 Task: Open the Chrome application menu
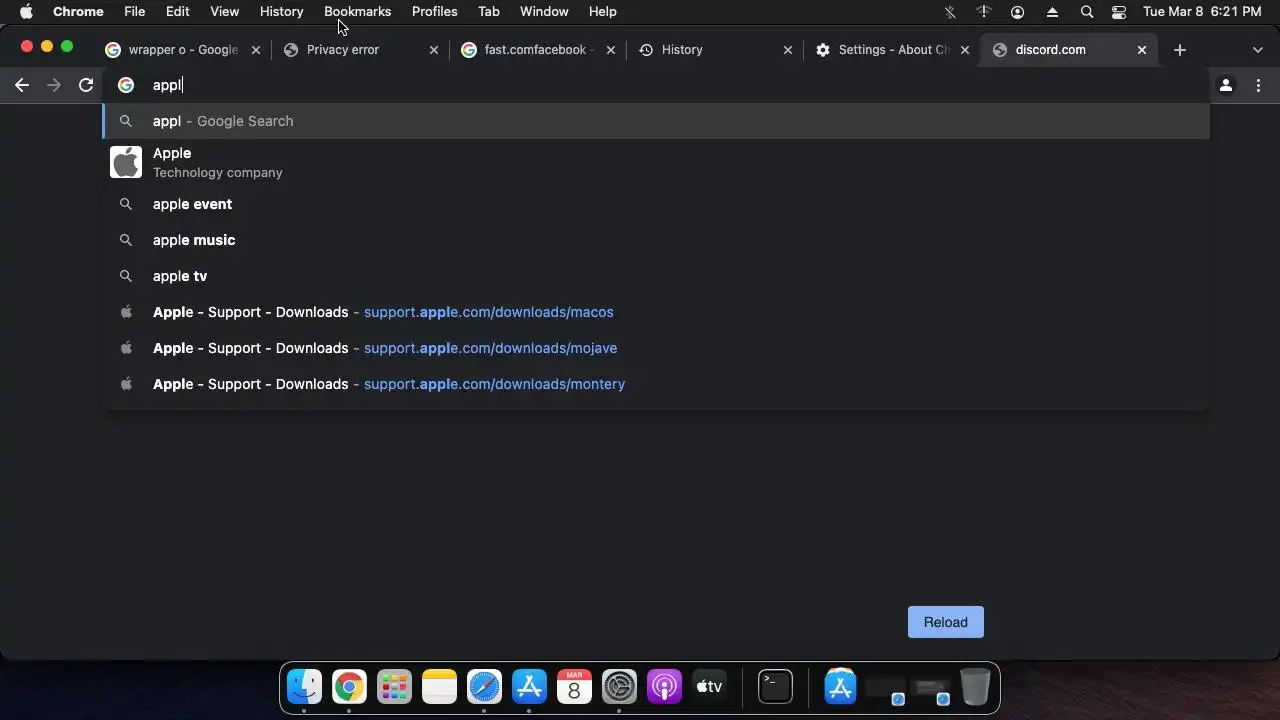pyautogui.click(x=78, y=12)
